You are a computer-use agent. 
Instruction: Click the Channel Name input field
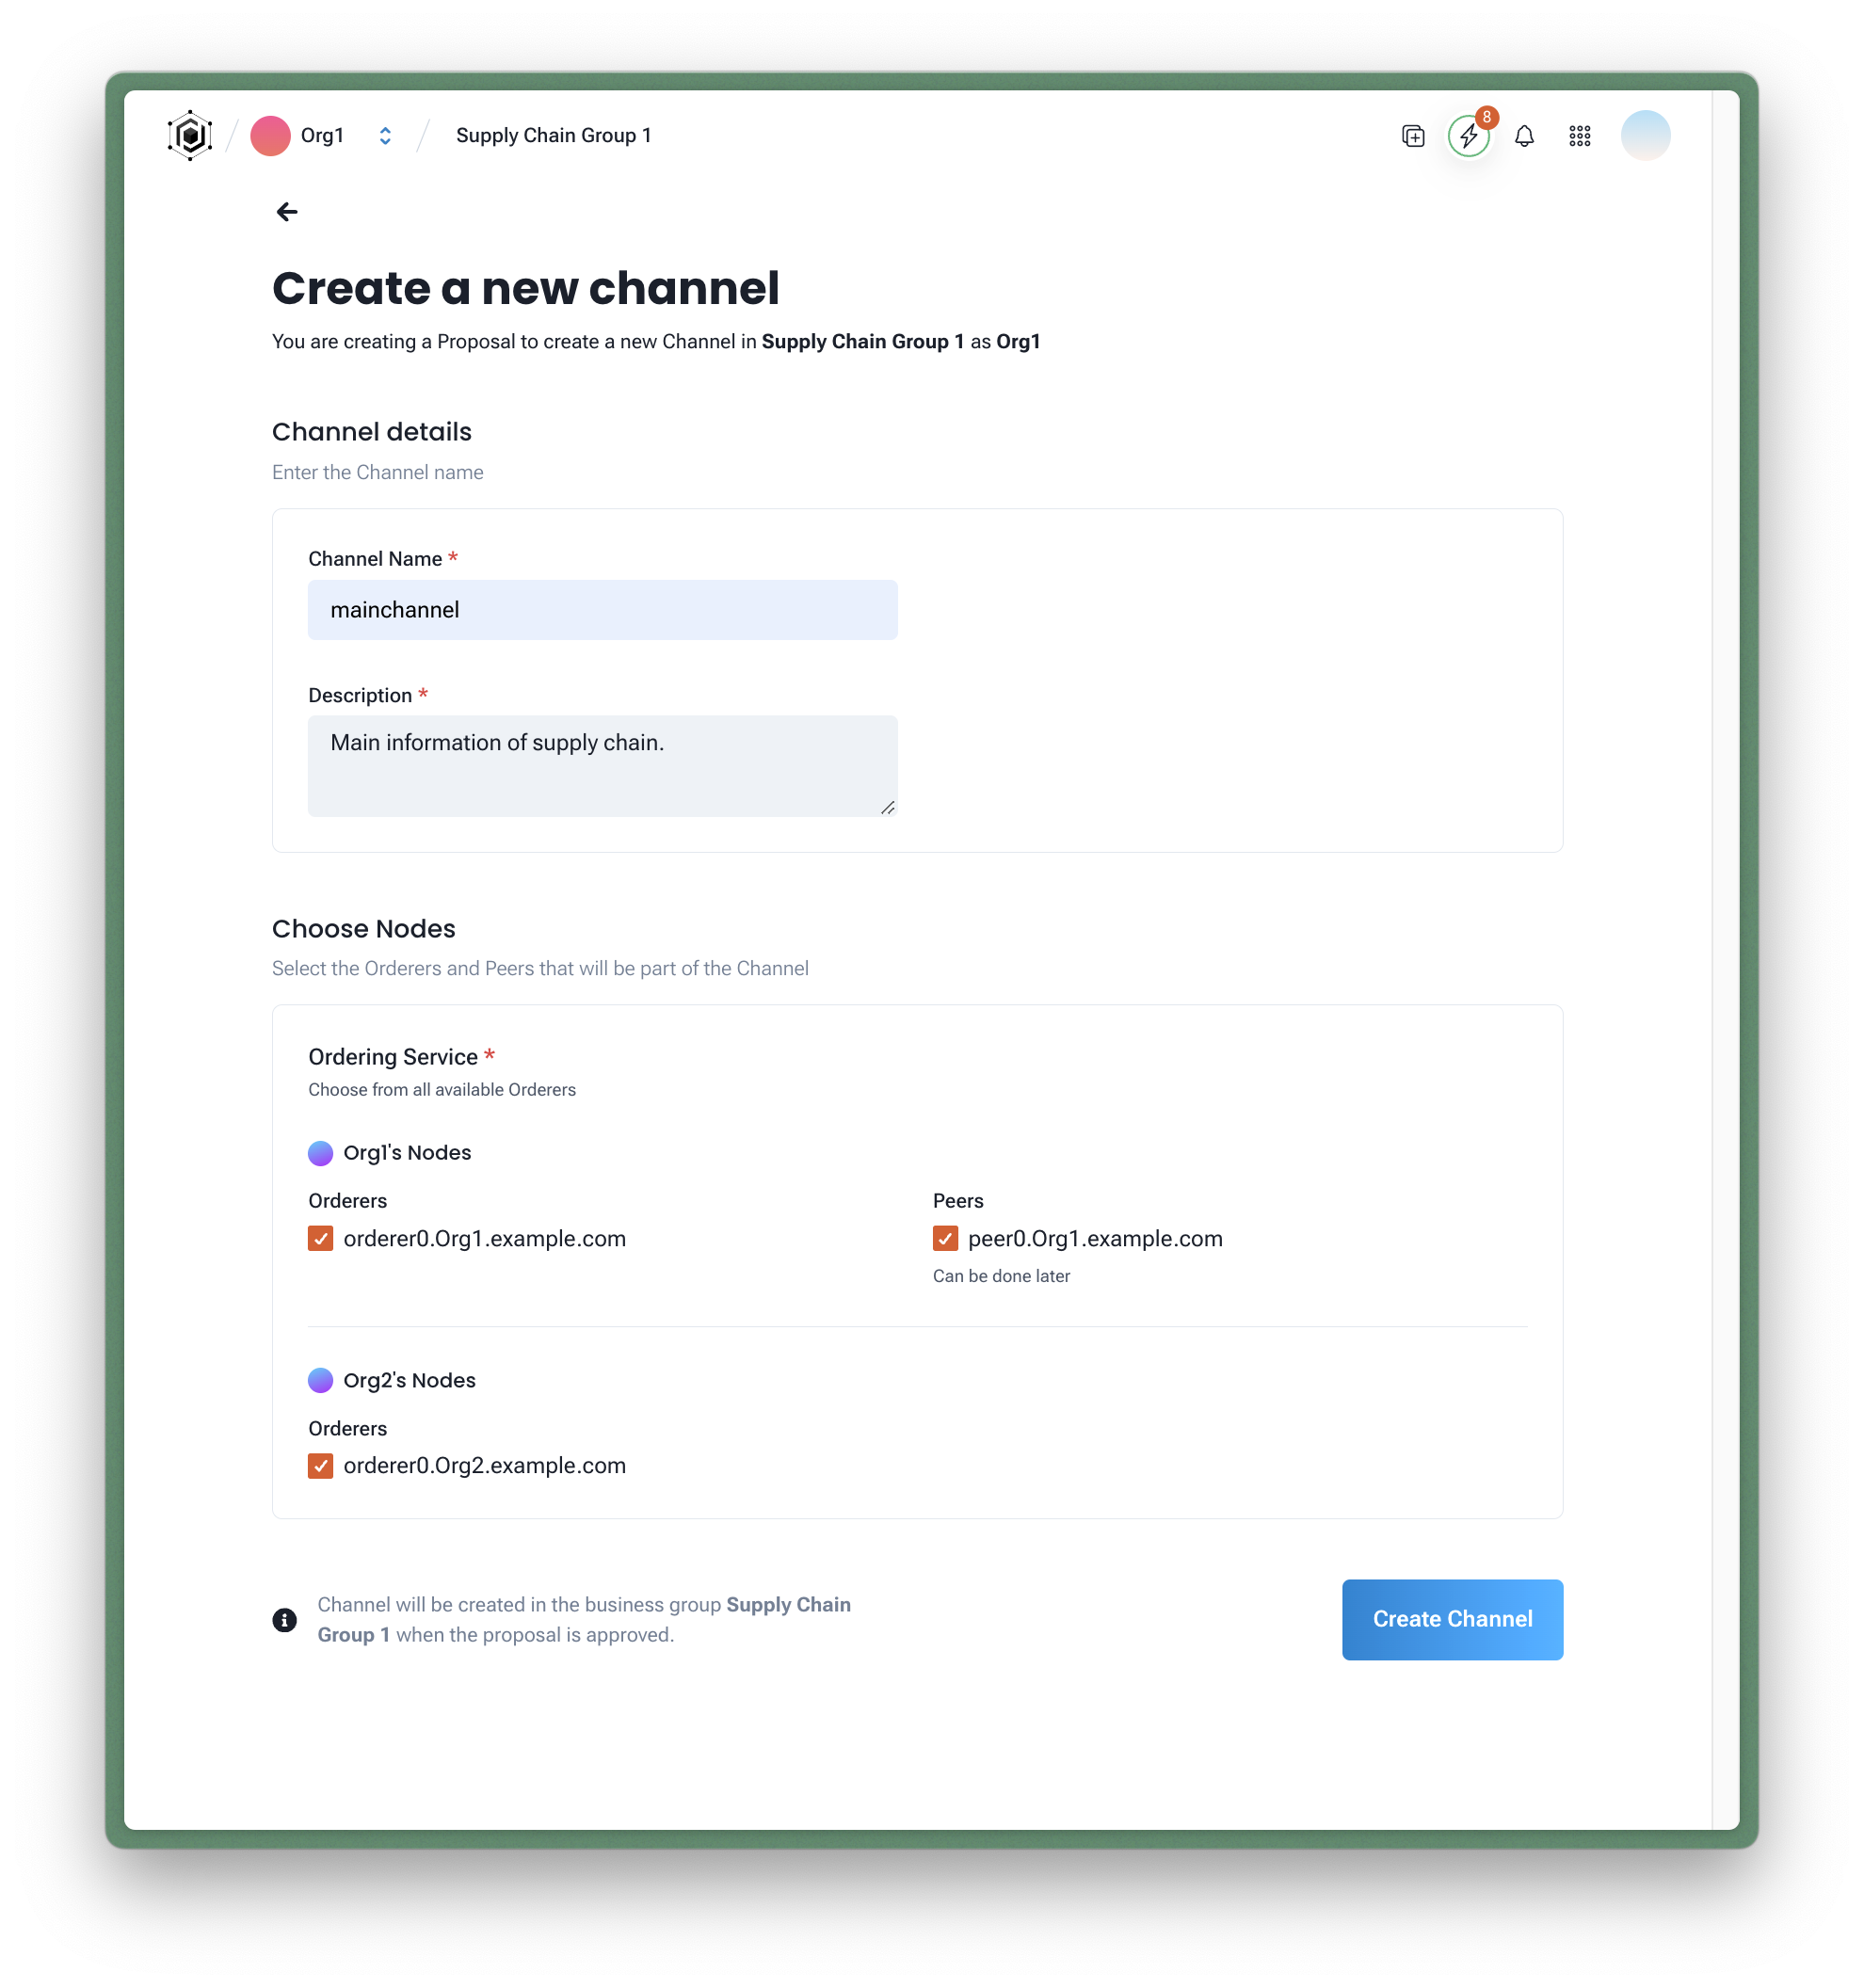click(x=603, y=610)
